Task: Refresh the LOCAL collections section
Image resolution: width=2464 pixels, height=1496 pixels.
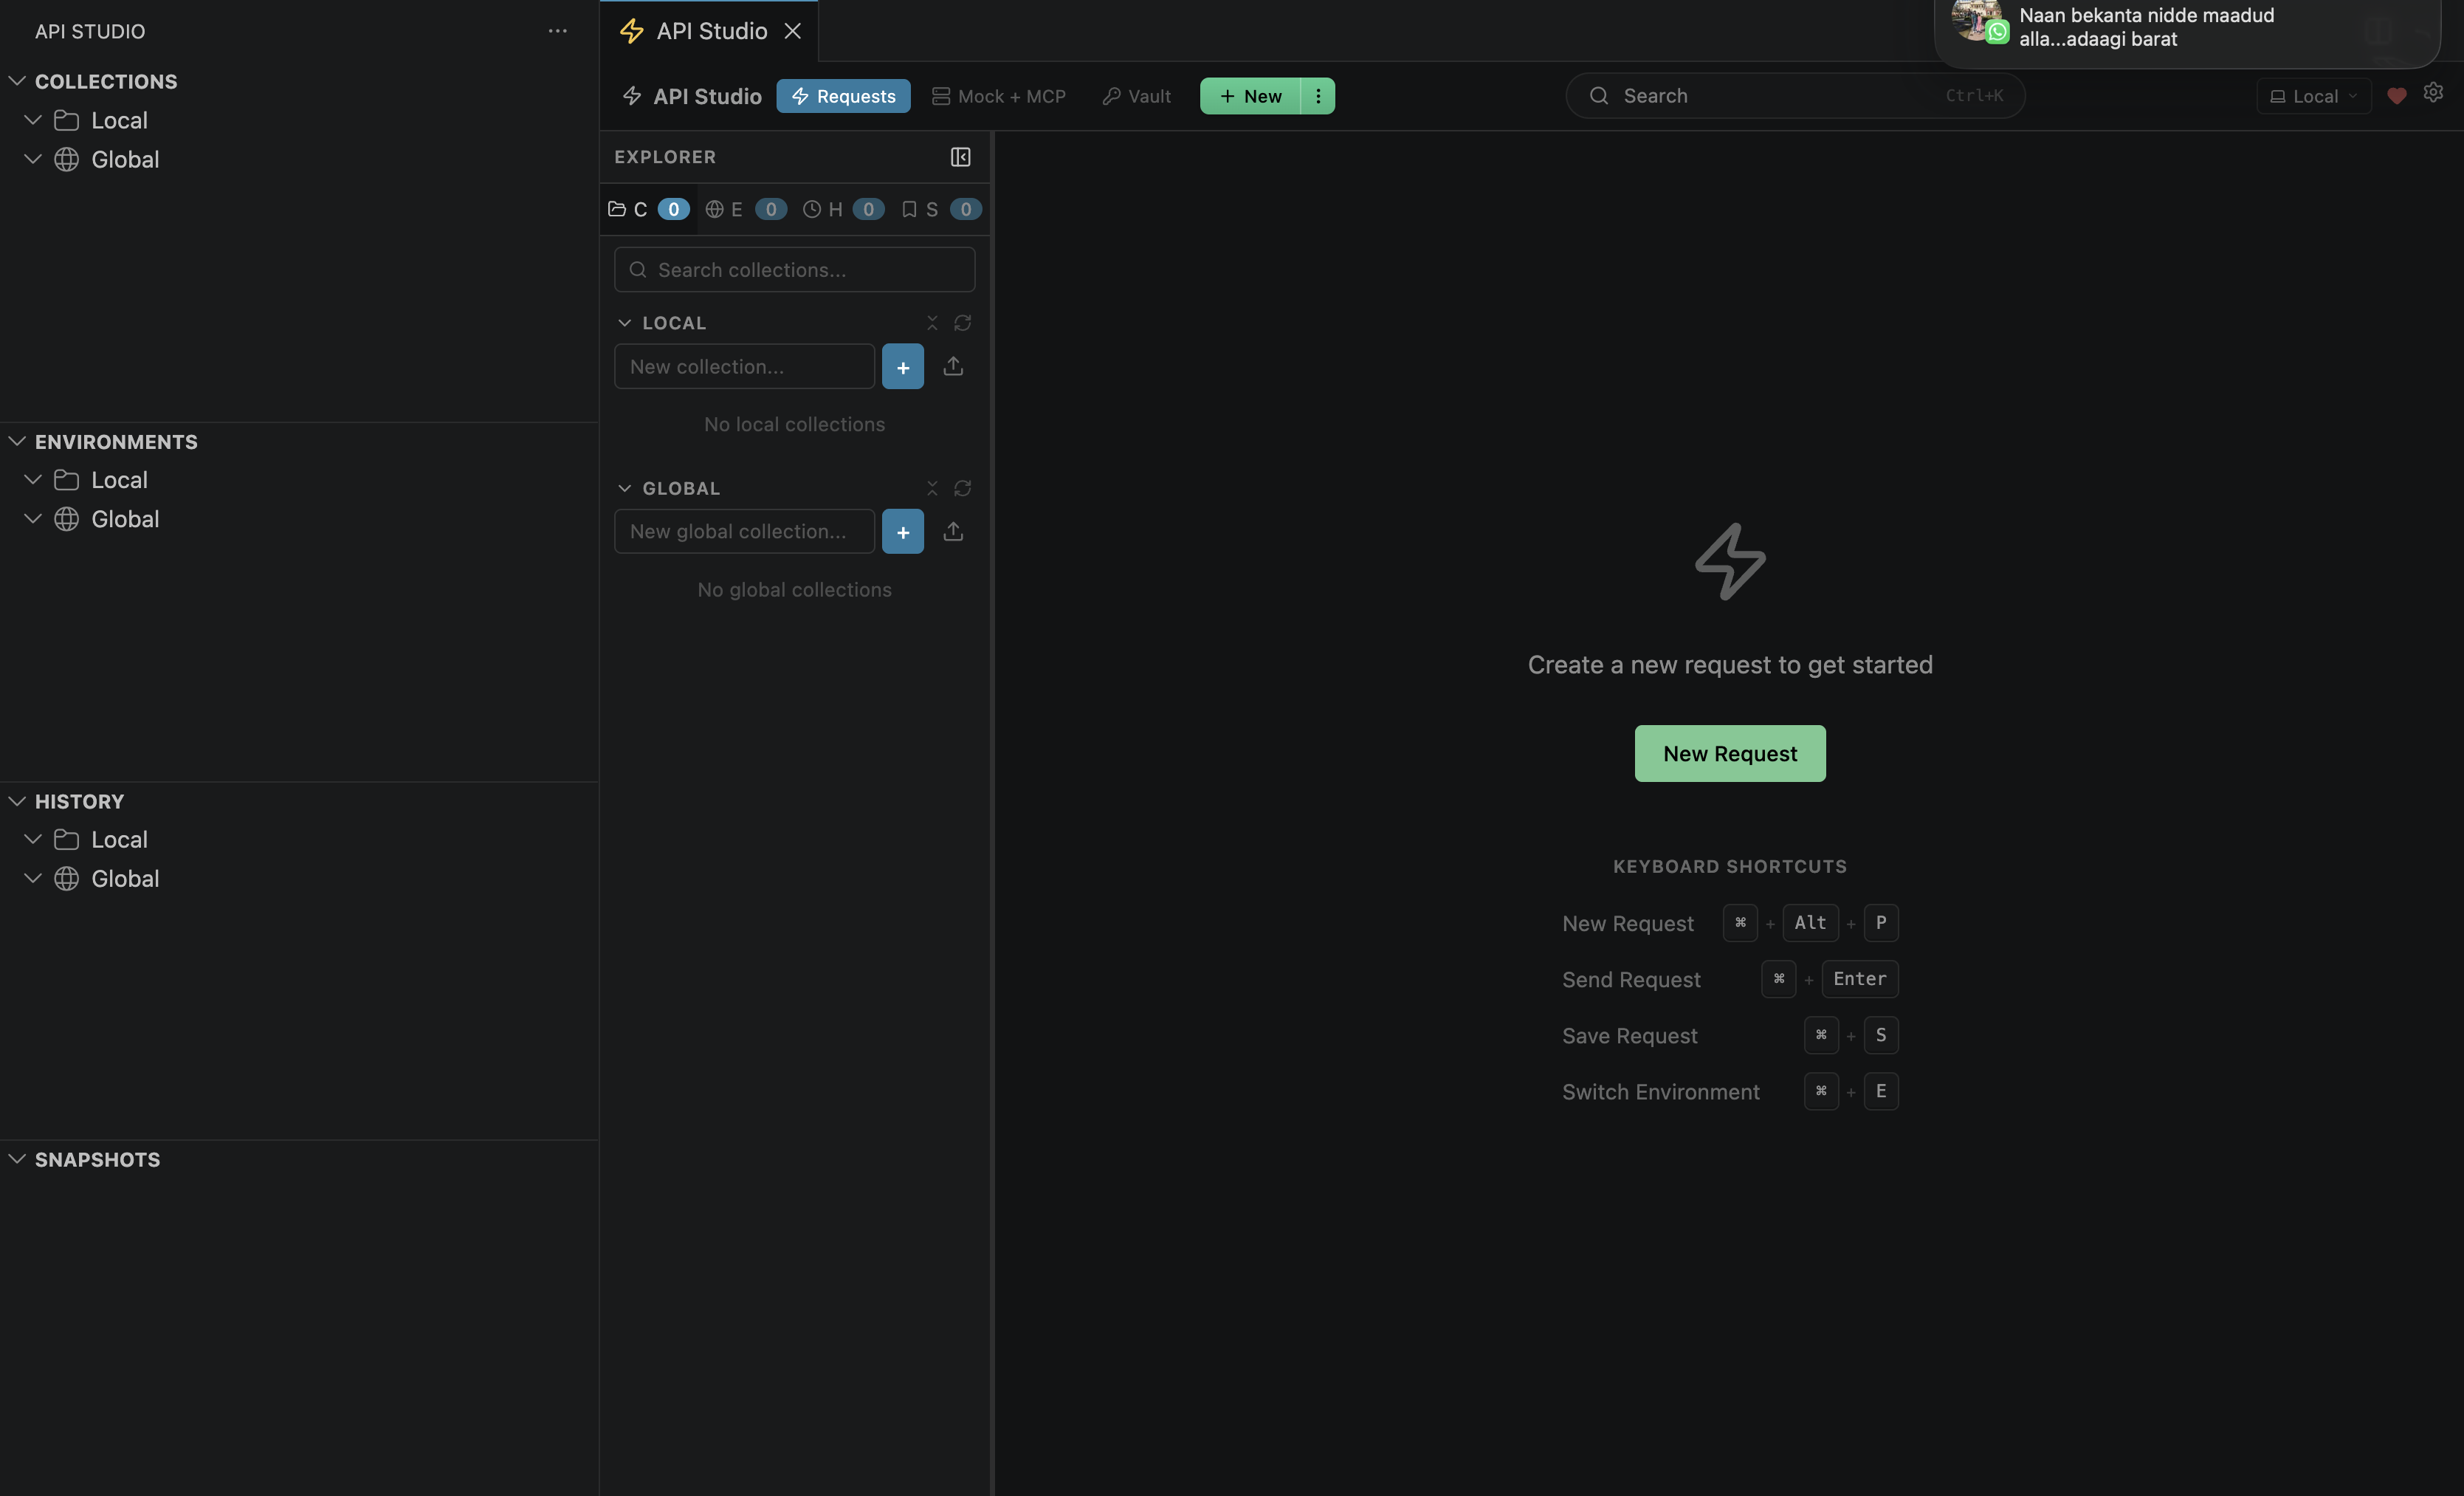Action: tap(962, 323)
